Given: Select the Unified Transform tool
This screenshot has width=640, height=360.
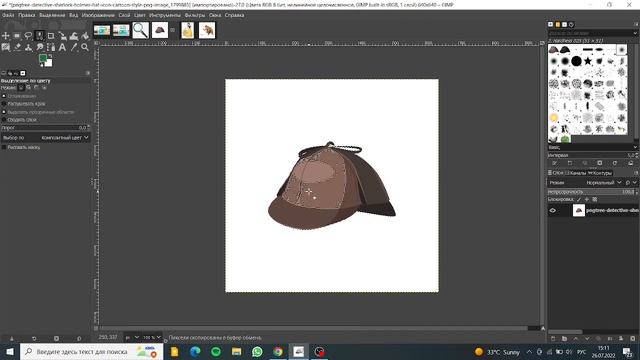Looking at the screenshot, I should click(62, 36).
